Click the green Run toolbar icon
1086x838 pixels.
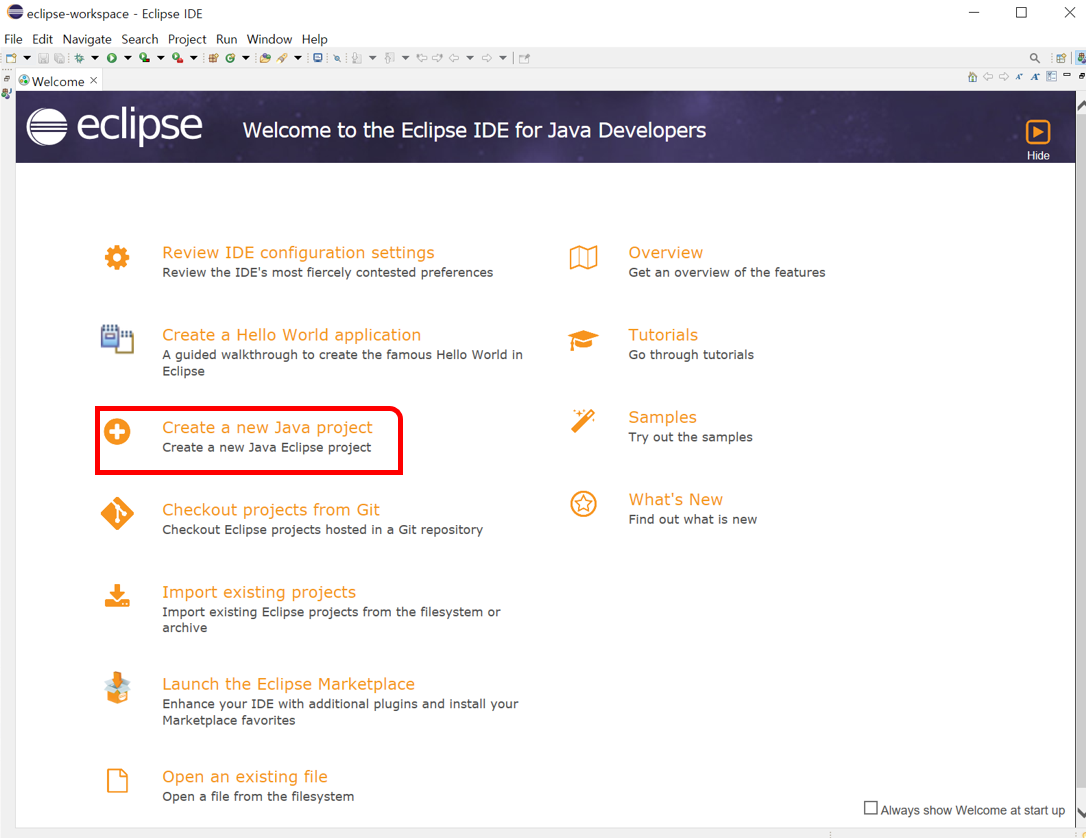[x=112, y=58]
